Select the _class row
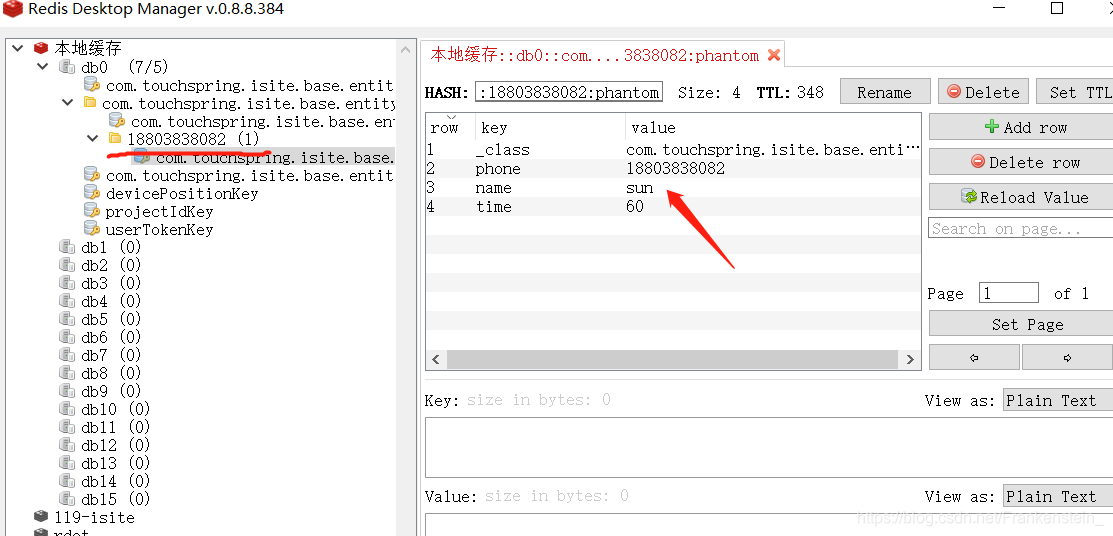Image resolution: width=1113 pixels, height=536 pixels. pyautogui.click(x=673, y=150)
